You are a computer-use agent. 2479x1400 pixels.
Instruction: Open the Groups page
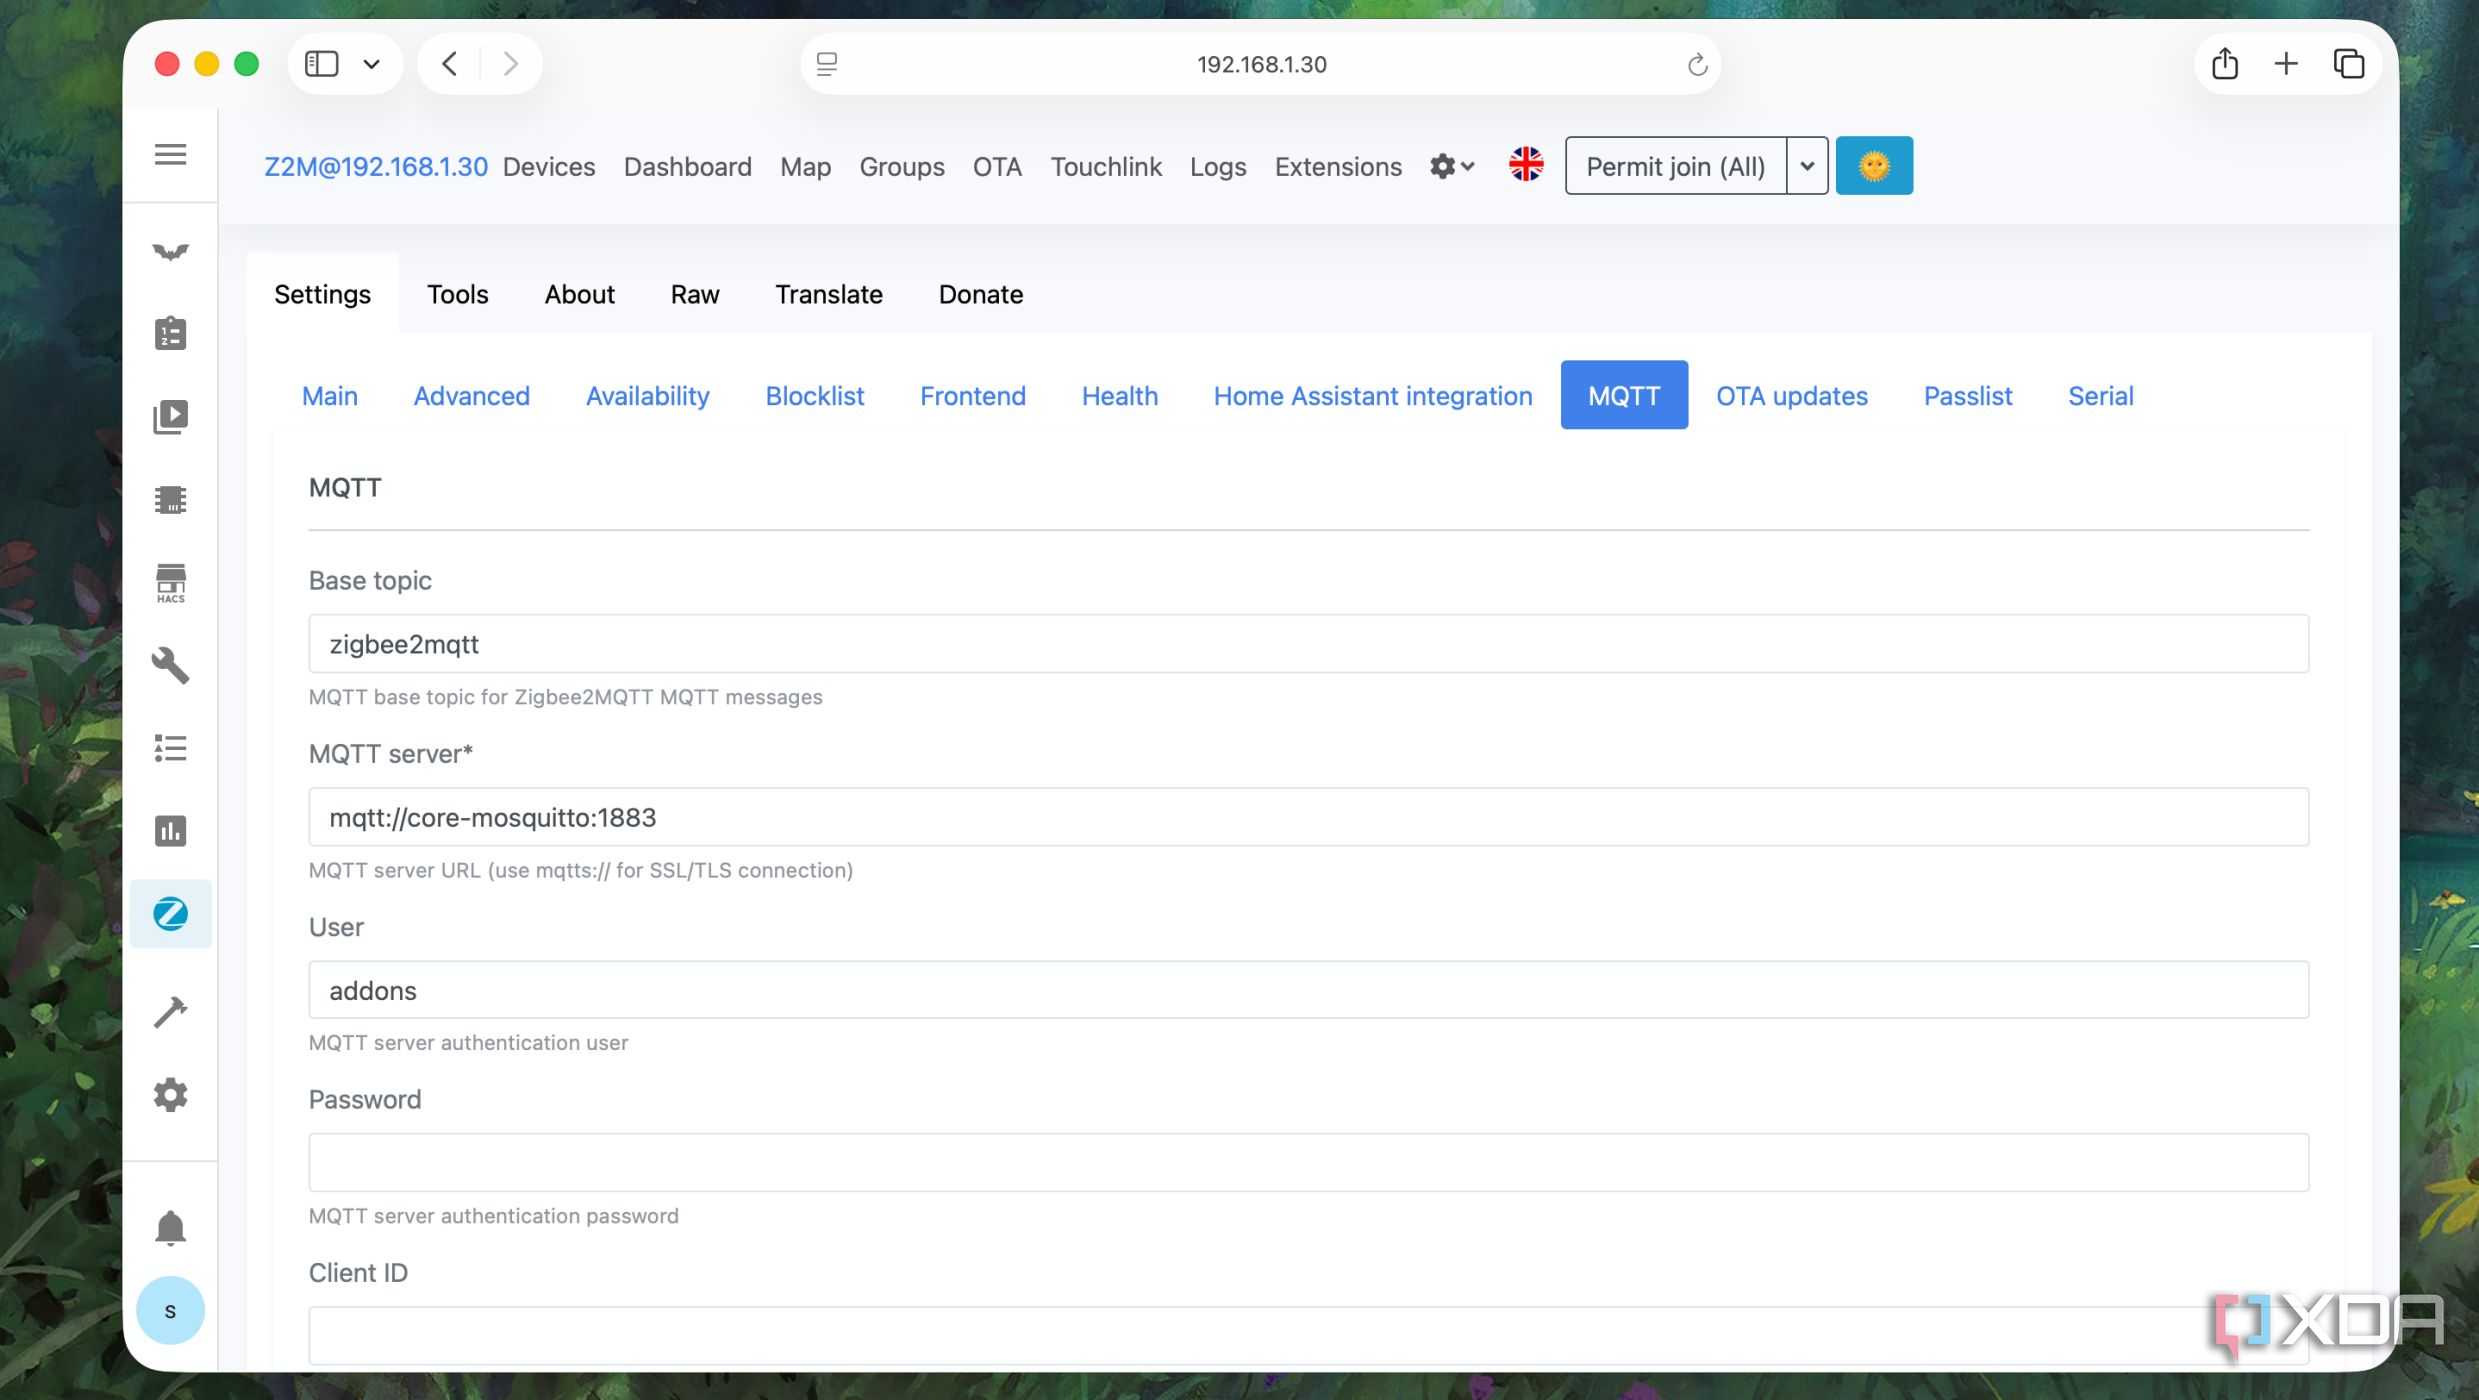(902, 166)
